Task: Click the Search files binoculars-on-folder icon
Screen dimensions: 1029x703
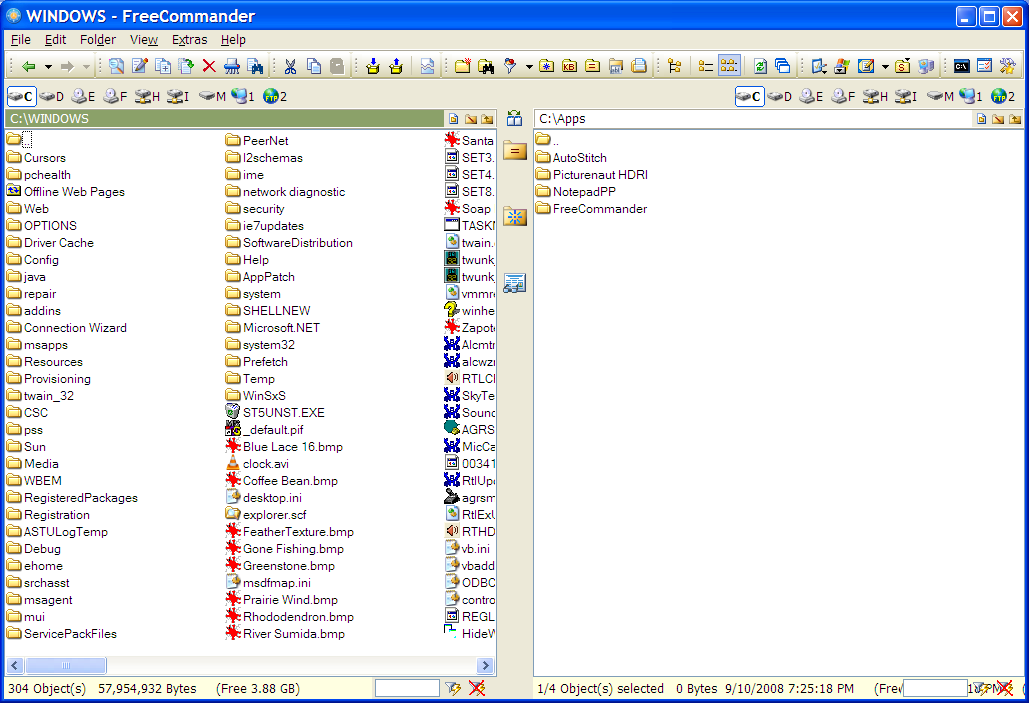Action: point(486,66)
